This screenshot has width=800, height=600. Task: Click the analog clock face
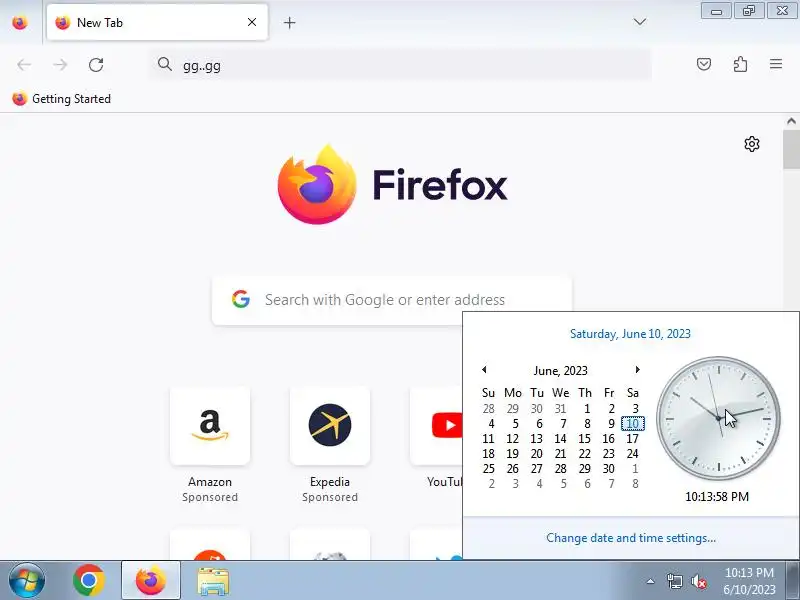tap(718, 418)
